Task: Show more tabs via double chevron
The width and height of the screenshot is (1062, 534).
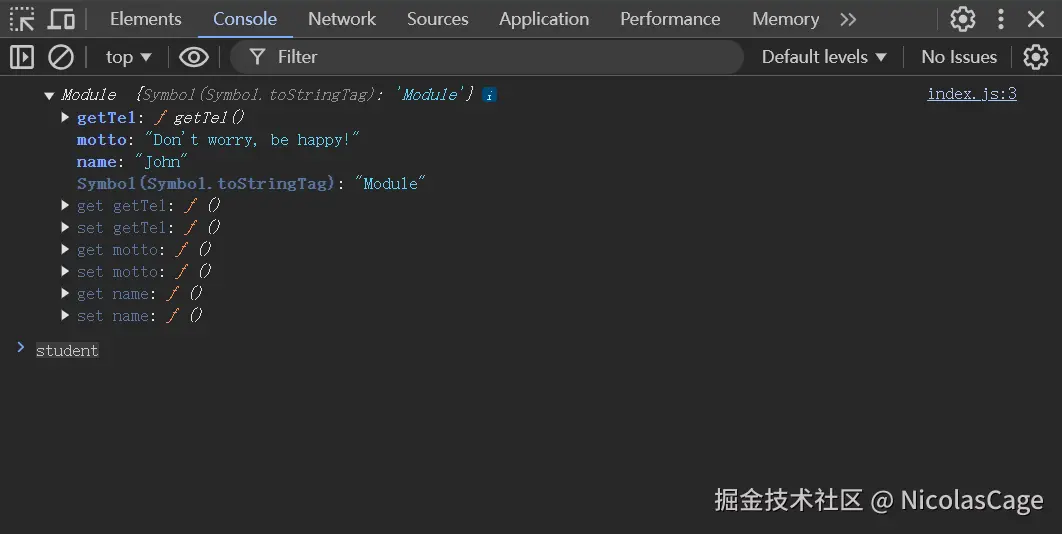Action: [848, 19]
